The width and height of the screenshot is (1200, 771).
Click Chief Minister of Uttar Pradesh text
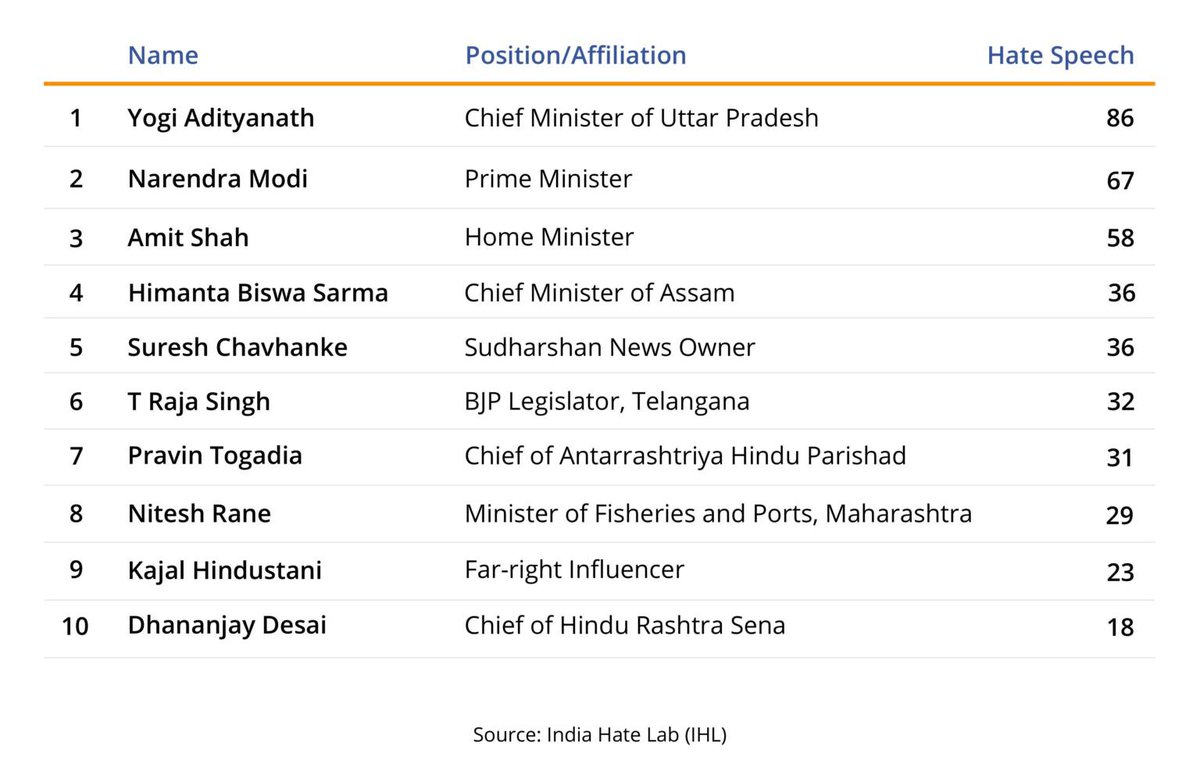[642, 118]
